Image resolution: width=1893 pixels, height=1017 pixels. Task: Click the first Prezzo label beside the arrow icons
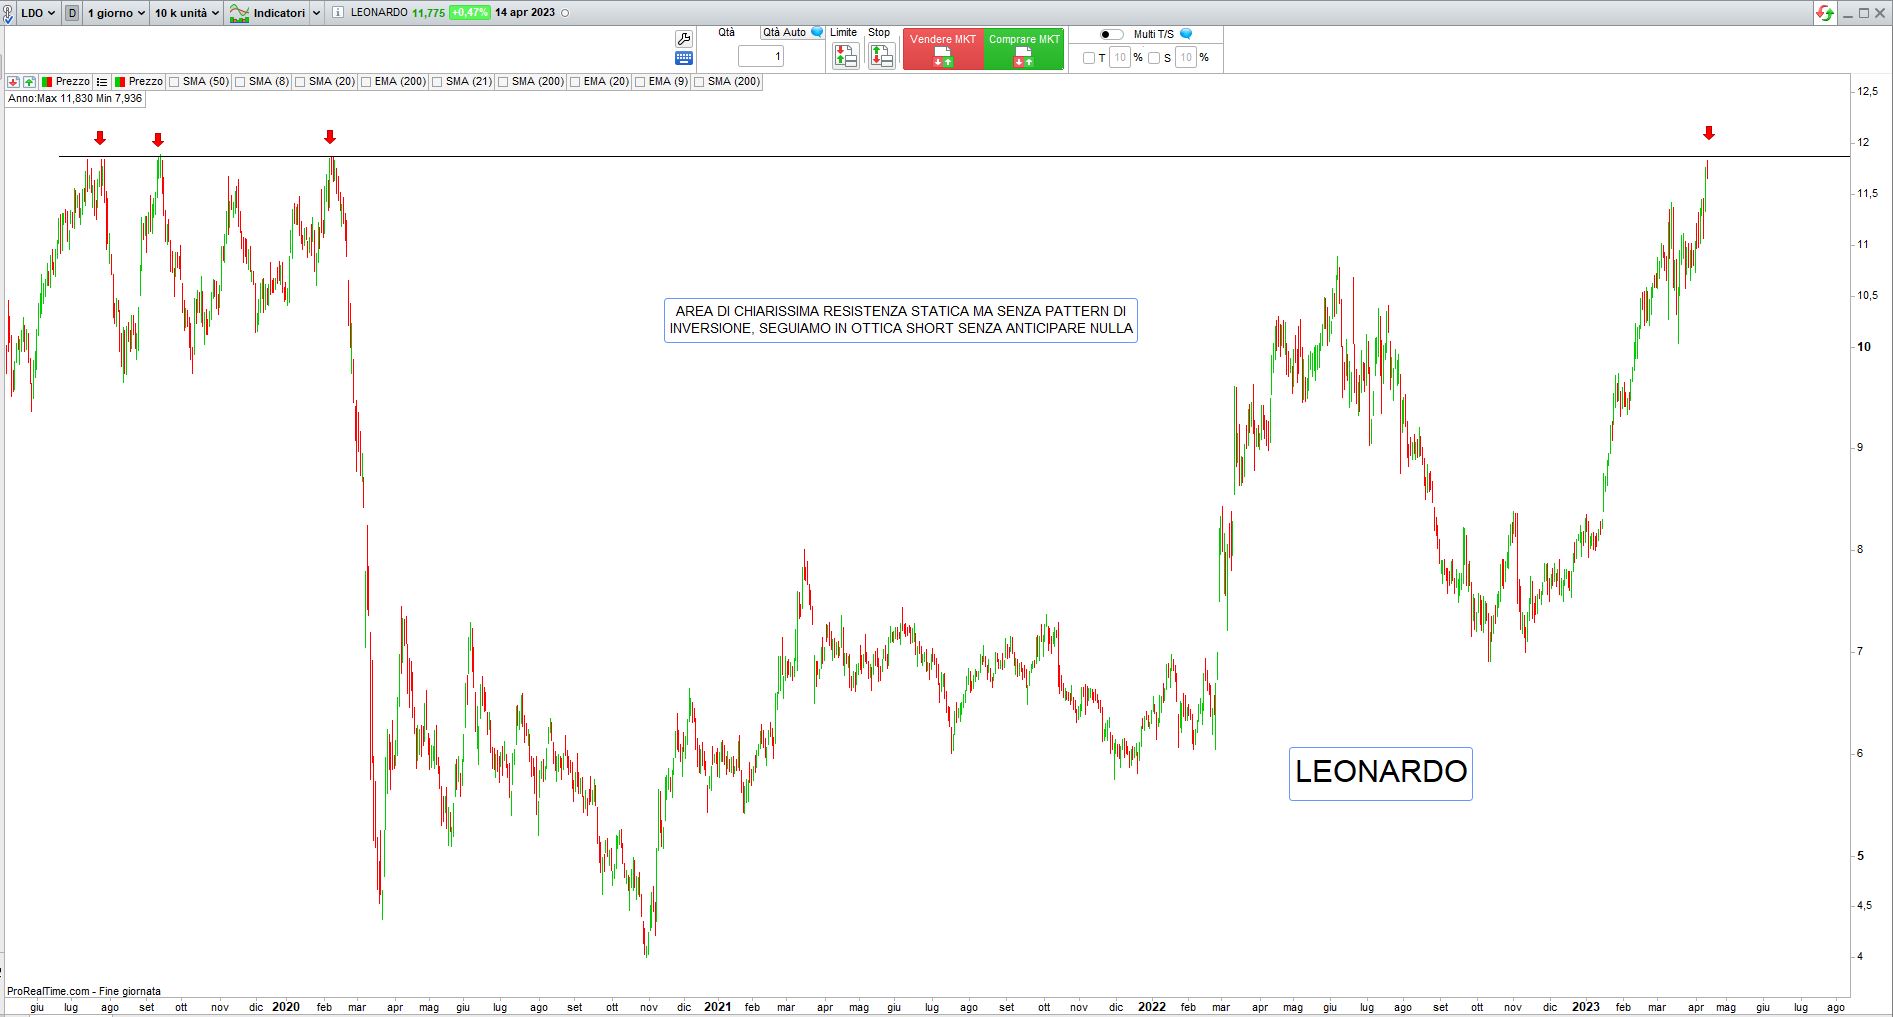click(x=72, y=82)
